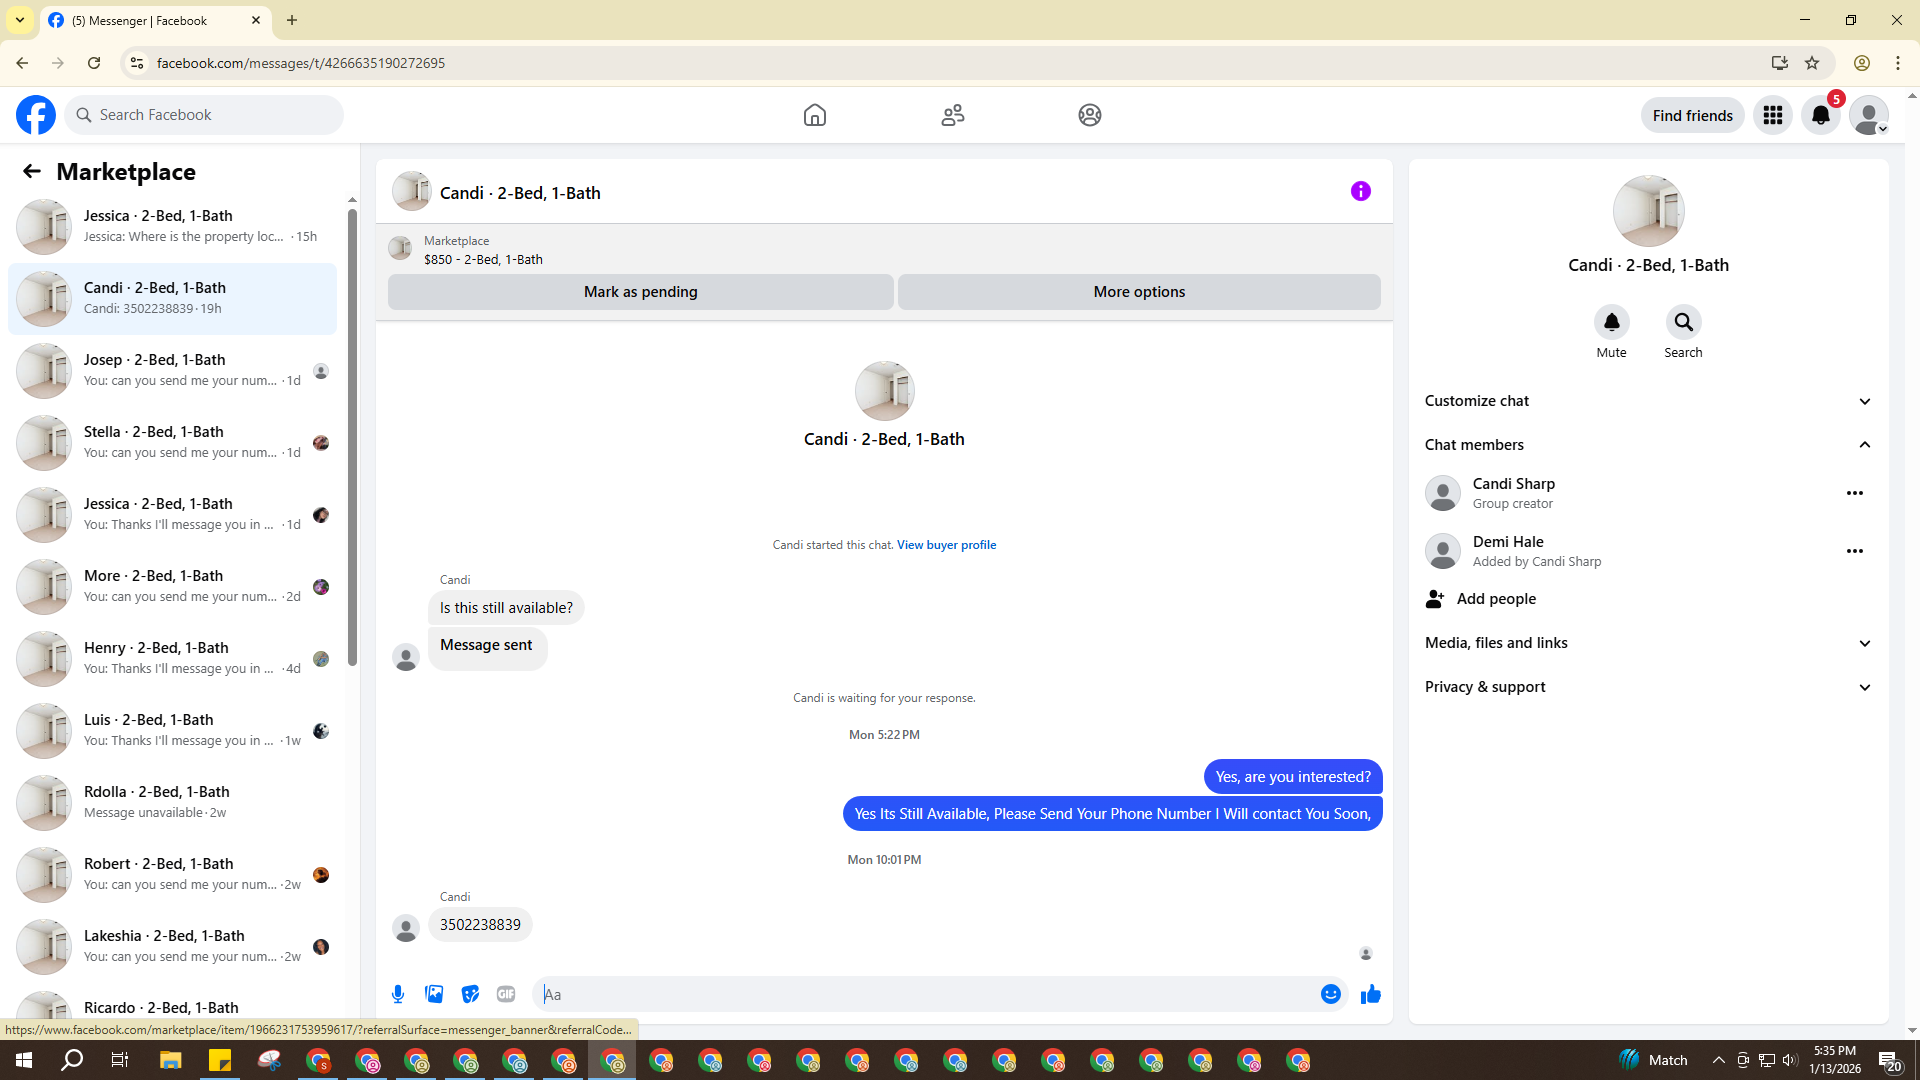Image resolution: width=1920 pixels, height=1080 pixels.
Task: Open the View buyer profile link
Action: 946,545
